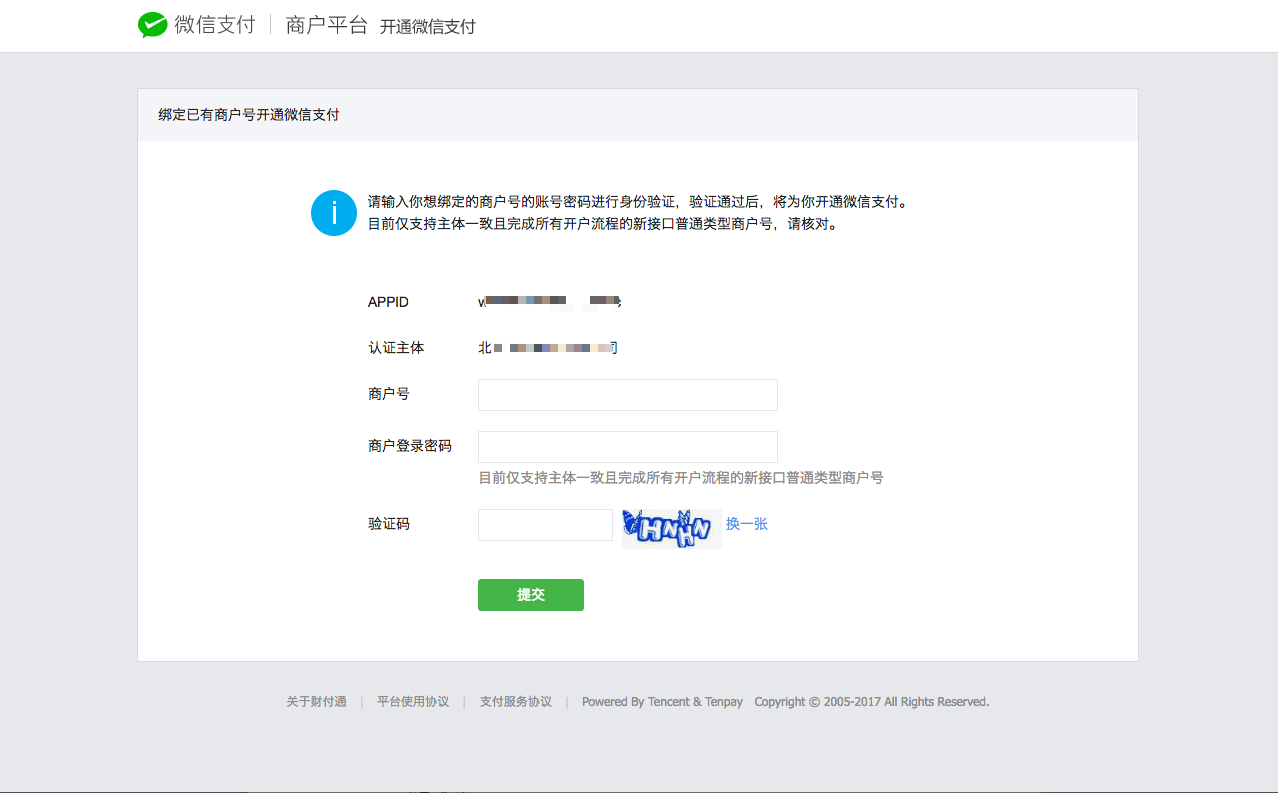
Task: Click the 绑定已有商户号开通微信支付 panel heading
Action: (x=249, y=115)
